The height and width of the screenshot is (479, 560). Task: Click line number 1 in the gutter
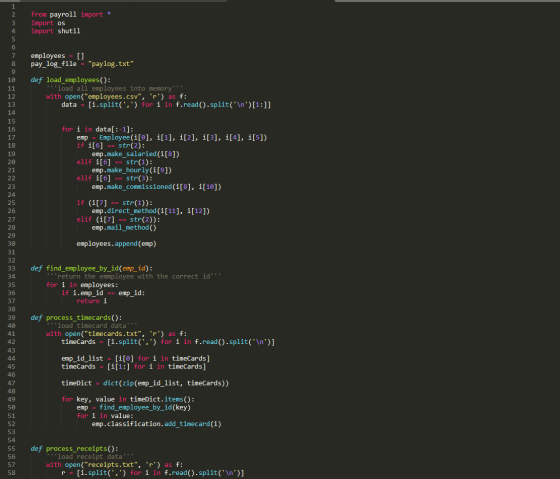[x=13, y=7]
